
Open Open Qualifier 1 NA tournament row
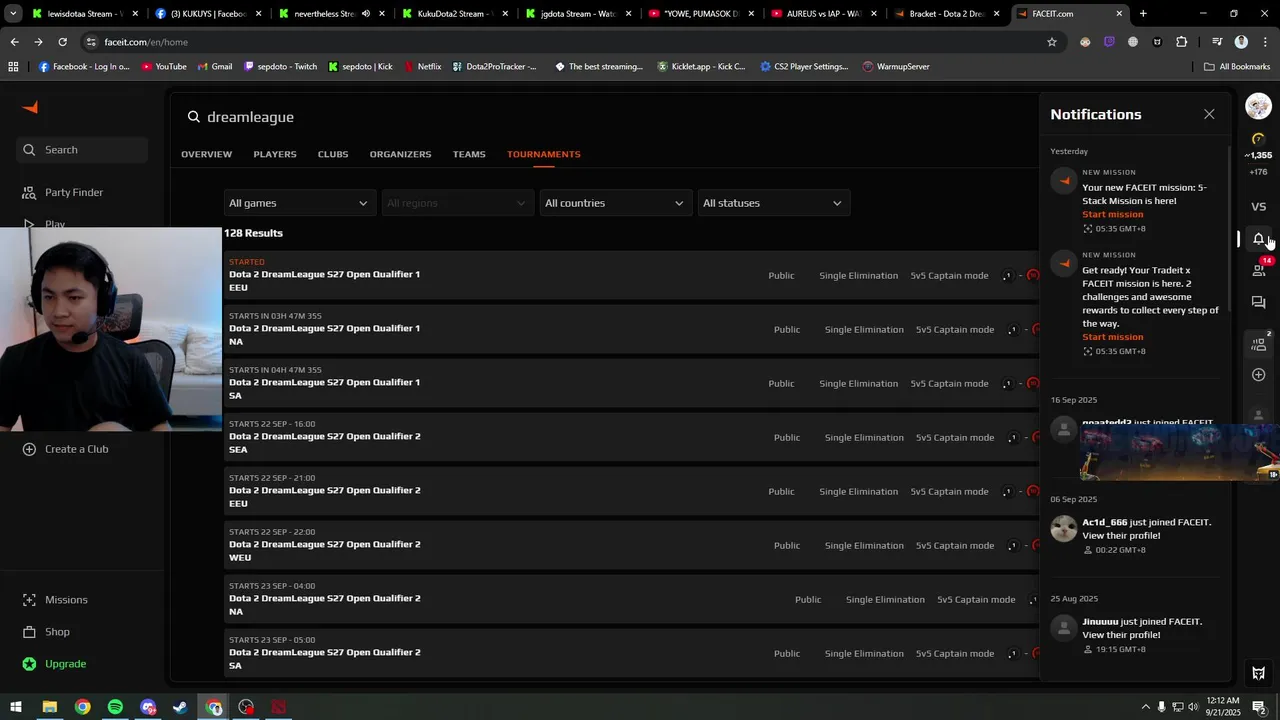(x=632, y=329)
